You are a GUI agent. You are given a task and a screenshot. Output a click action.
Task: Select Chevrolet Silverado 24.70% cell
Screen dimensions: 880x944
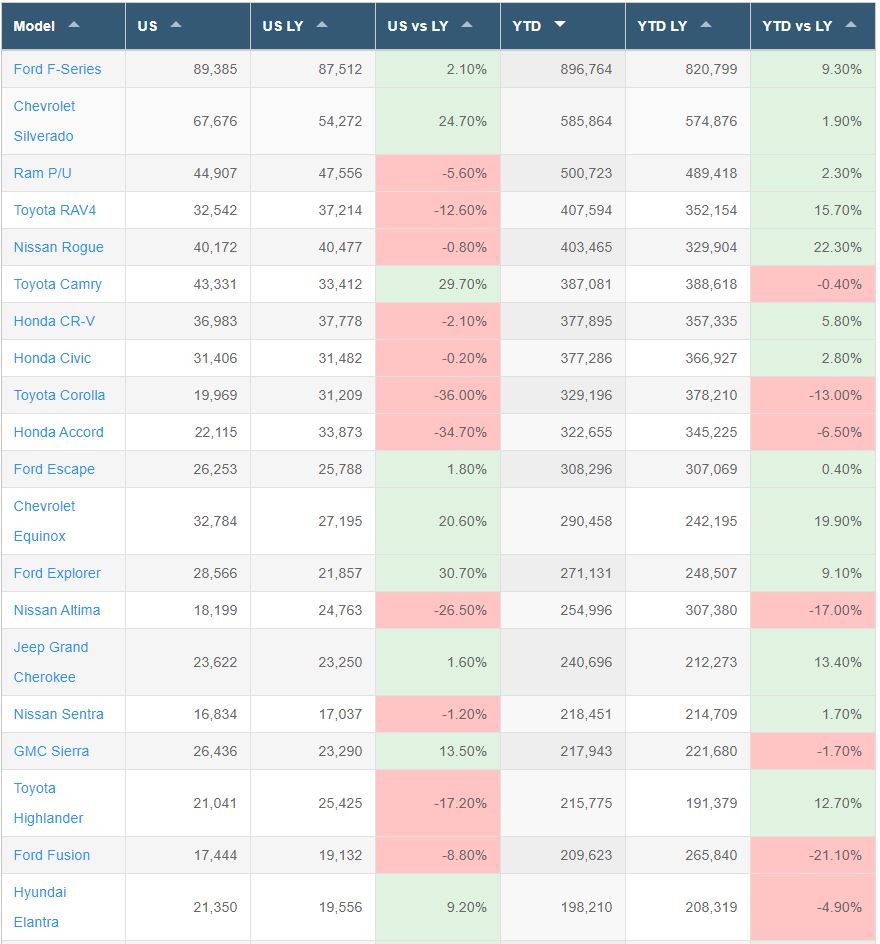(438, 121)
